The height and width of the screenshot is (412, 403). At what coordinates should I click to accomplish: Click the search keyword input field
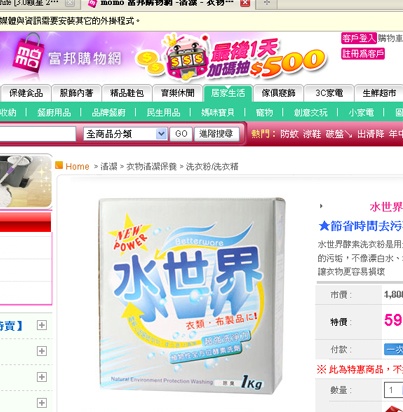37,134
